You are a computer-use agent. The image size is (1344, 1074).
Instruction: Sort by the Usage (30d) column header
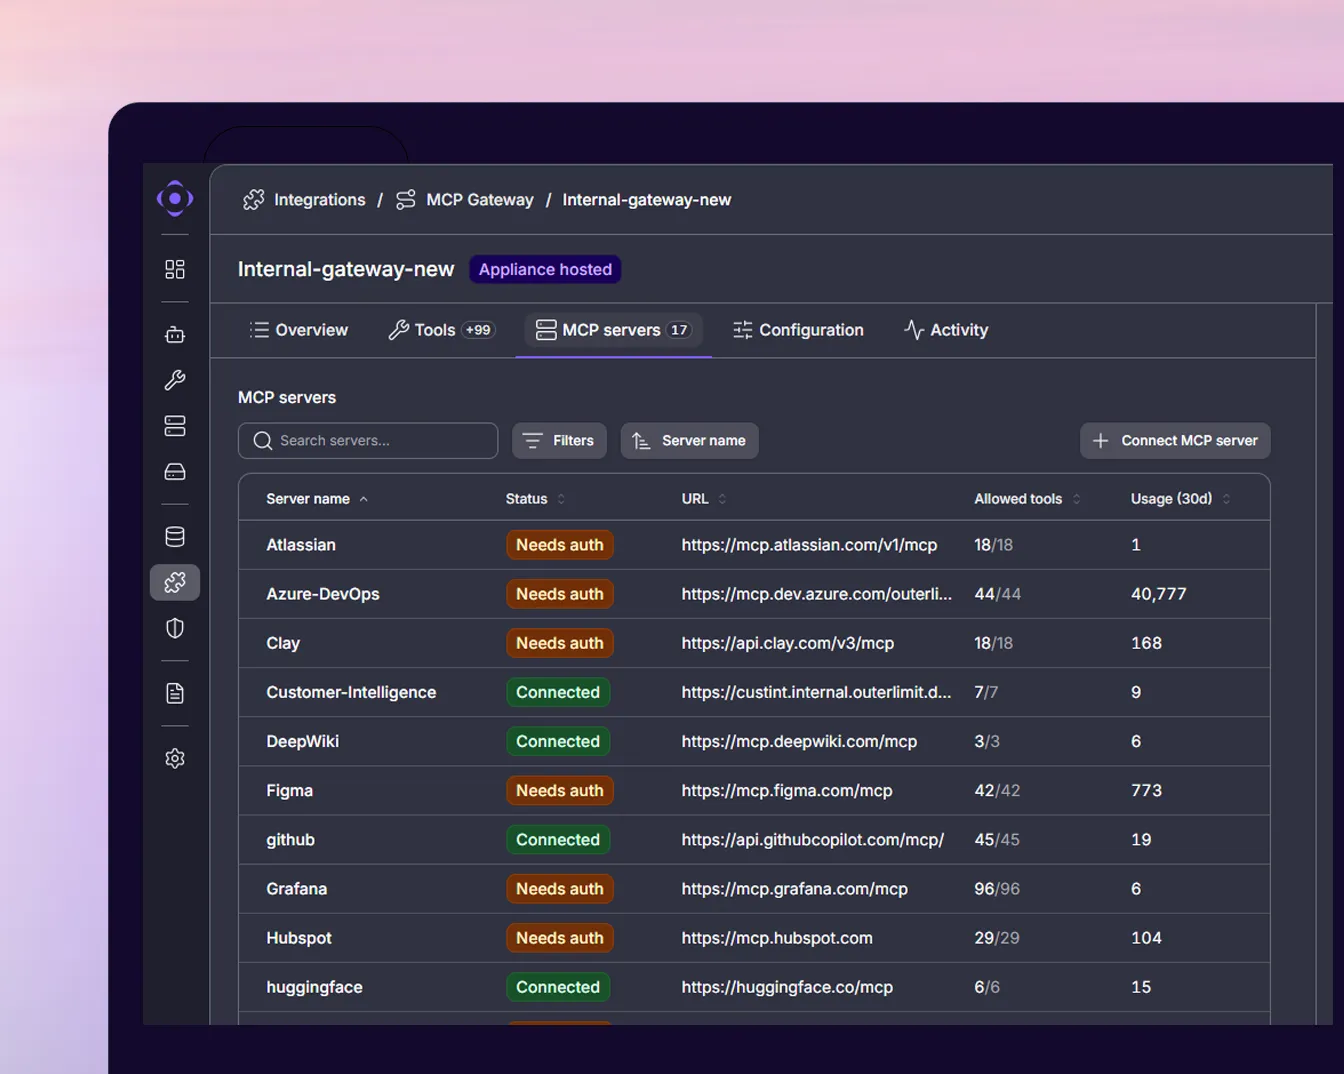pos(1180,499)
